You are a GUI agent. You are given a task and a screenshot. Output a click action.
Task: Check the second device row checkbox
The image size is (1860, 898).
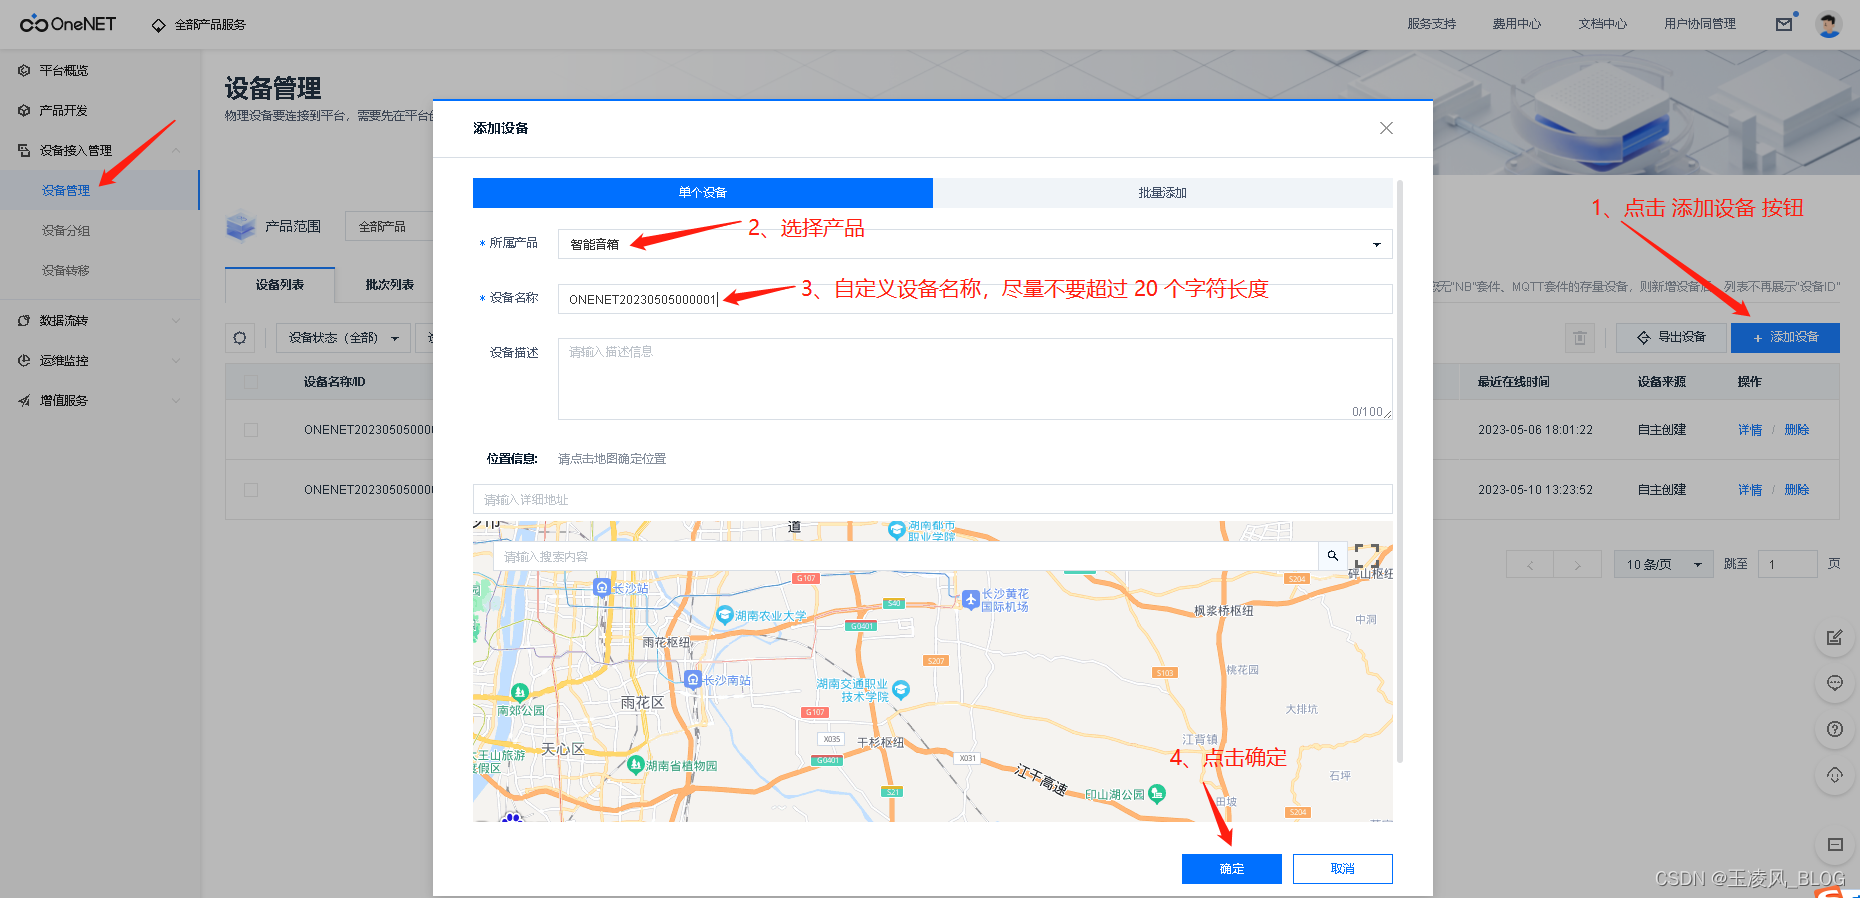click(x=251, y=490)
